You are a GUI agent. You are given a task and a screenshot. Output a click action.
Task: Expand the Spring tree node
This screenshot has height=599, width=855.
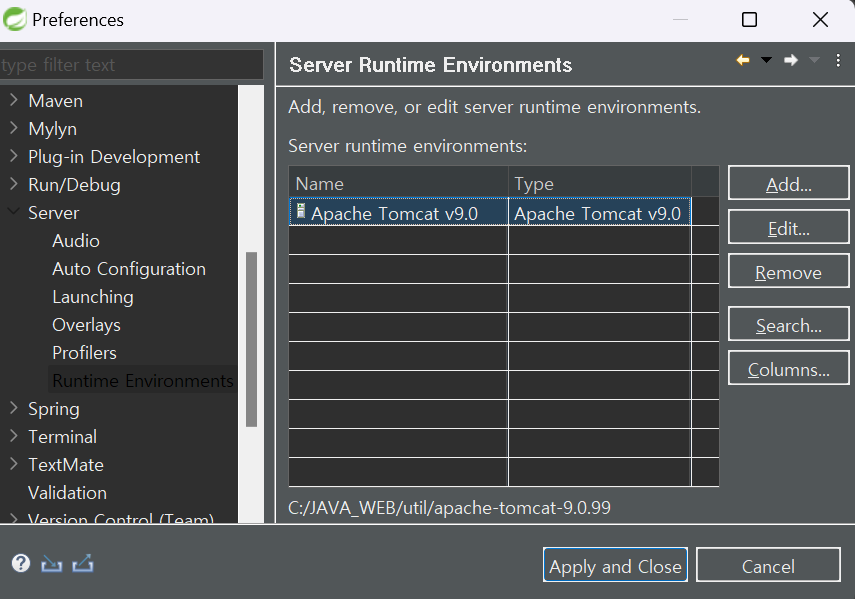pyautogui.click(x=14, y=408)
